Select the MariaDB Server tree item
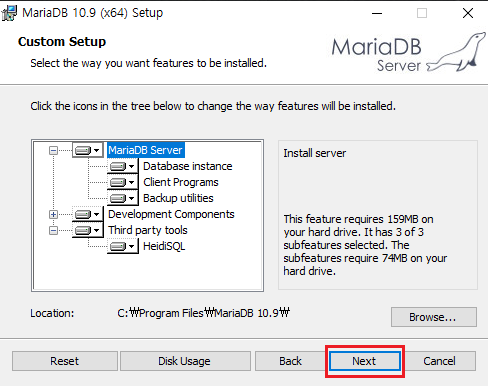The width and height of the screenshot is (488, 386). (x=146, y=150)
